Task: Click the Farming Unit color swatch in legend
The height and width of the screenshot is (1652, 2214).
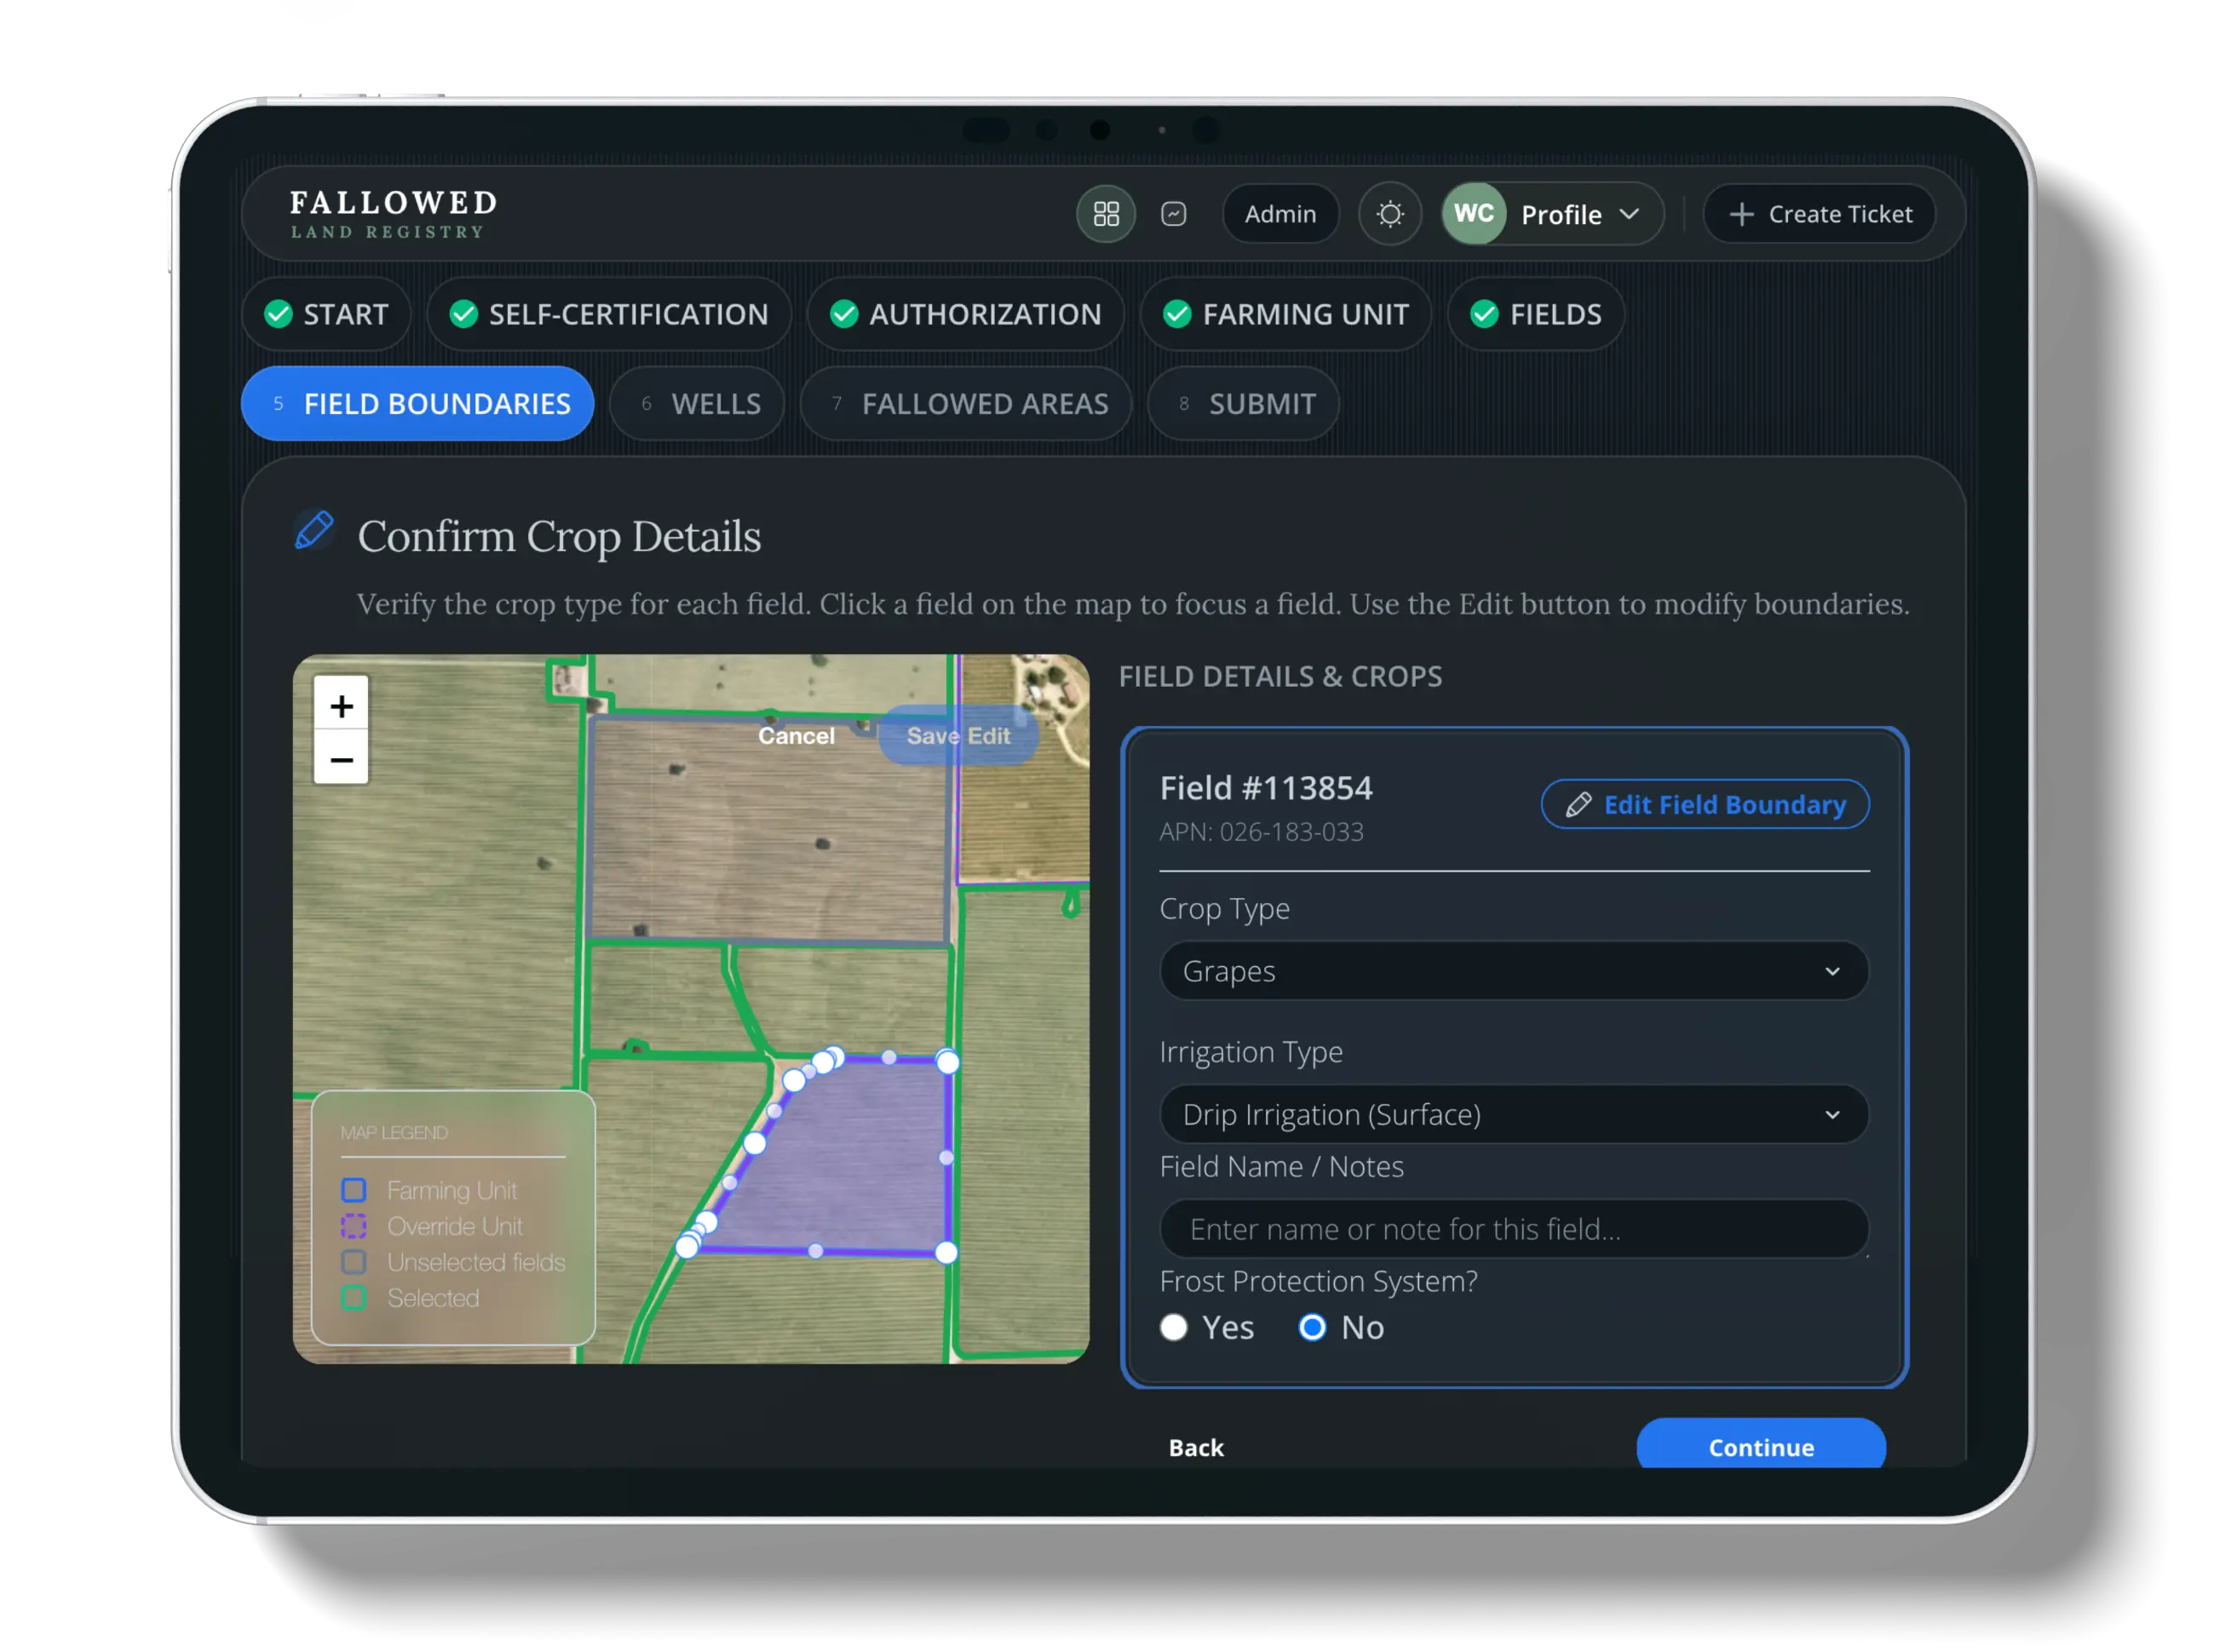Action: pos(354,1190)
